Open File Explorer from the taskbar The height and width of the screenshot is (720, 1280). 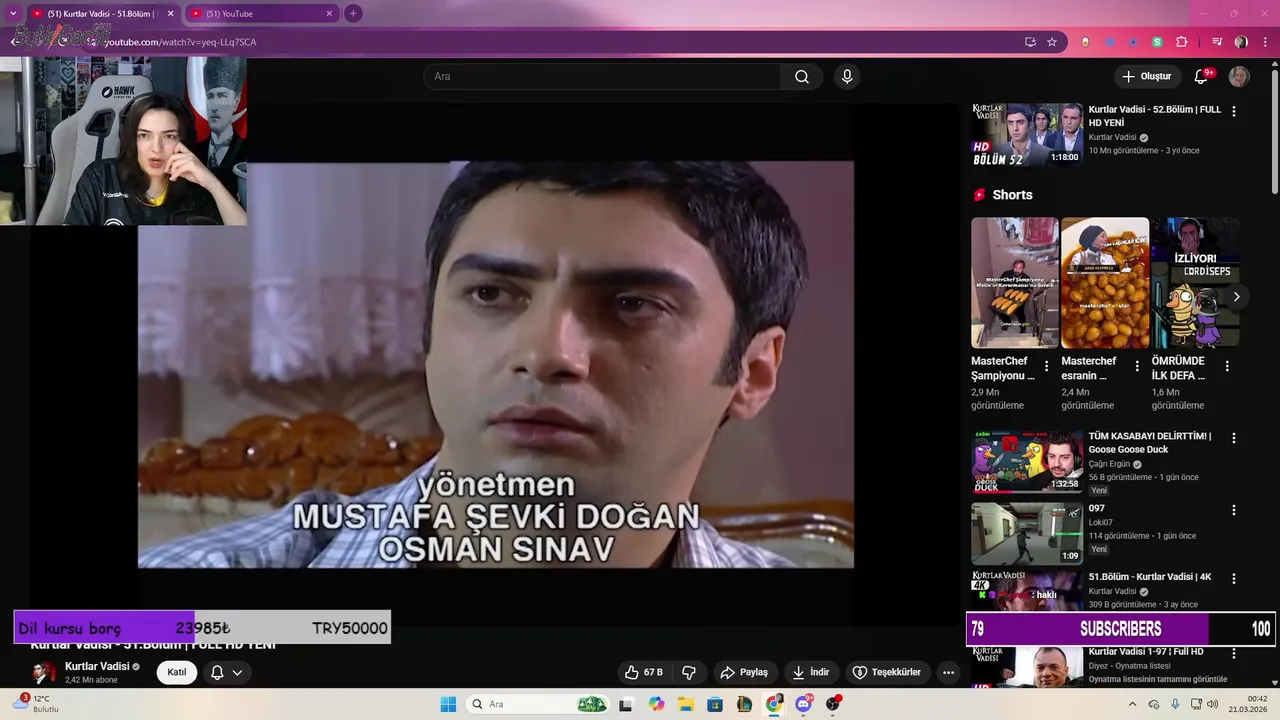(686, 704)
